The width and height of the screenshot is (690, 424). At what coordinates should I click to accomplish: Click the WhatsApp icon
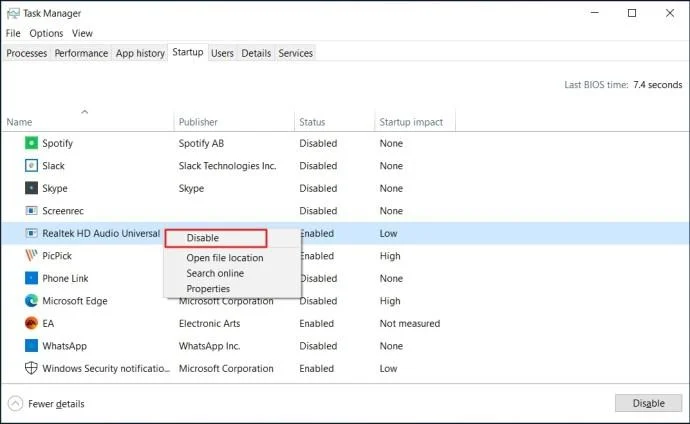(31, 346)
